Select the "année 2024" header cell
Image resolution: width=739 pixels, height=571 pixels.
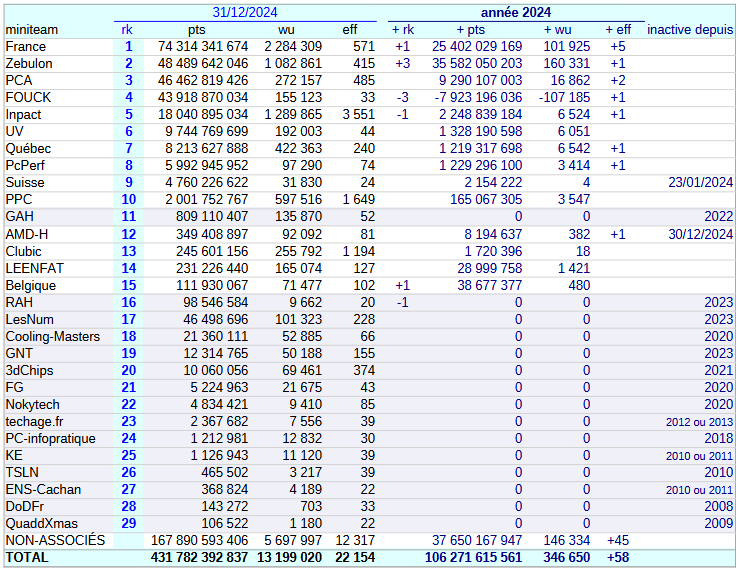[515, 12]
